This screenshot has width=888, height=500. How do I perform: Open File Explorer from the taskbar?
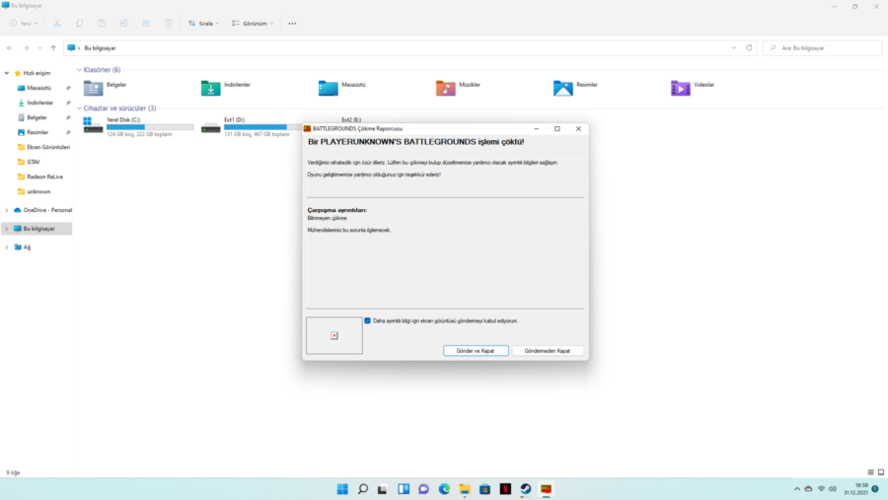[465, 489]
